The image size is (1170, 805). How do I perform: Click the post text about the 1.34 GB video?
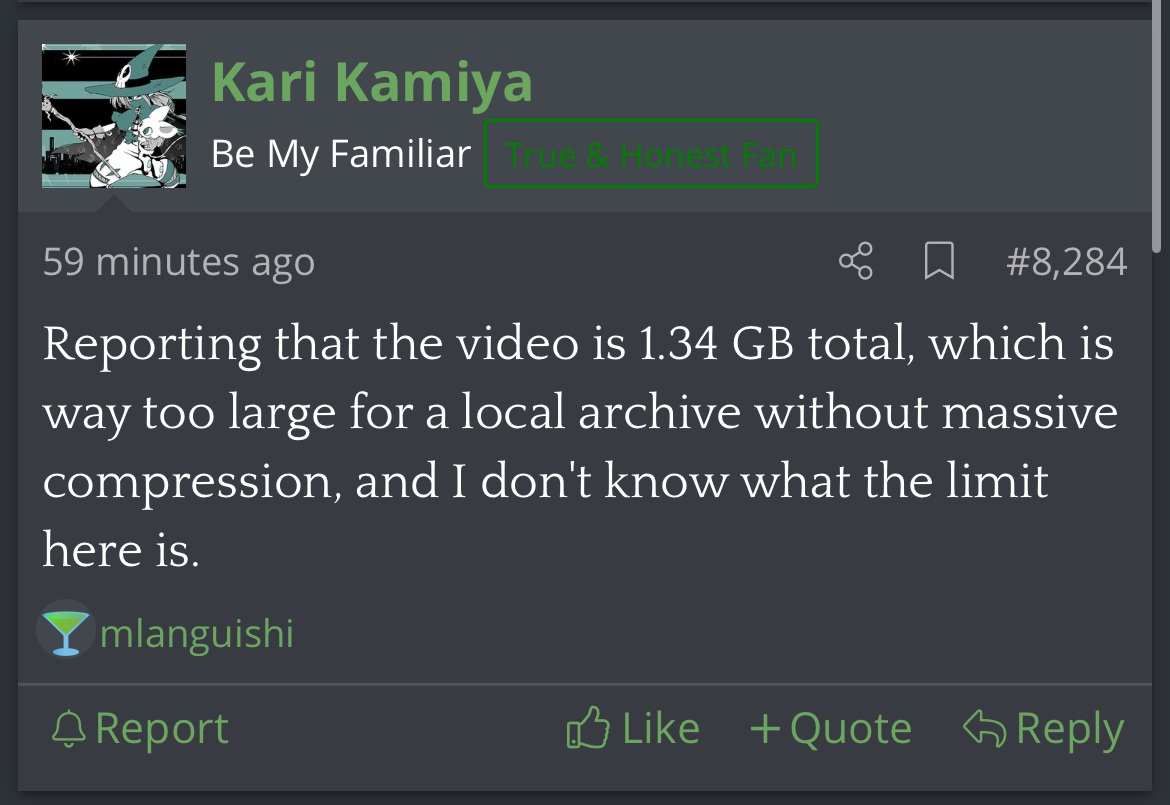[578, 446]
